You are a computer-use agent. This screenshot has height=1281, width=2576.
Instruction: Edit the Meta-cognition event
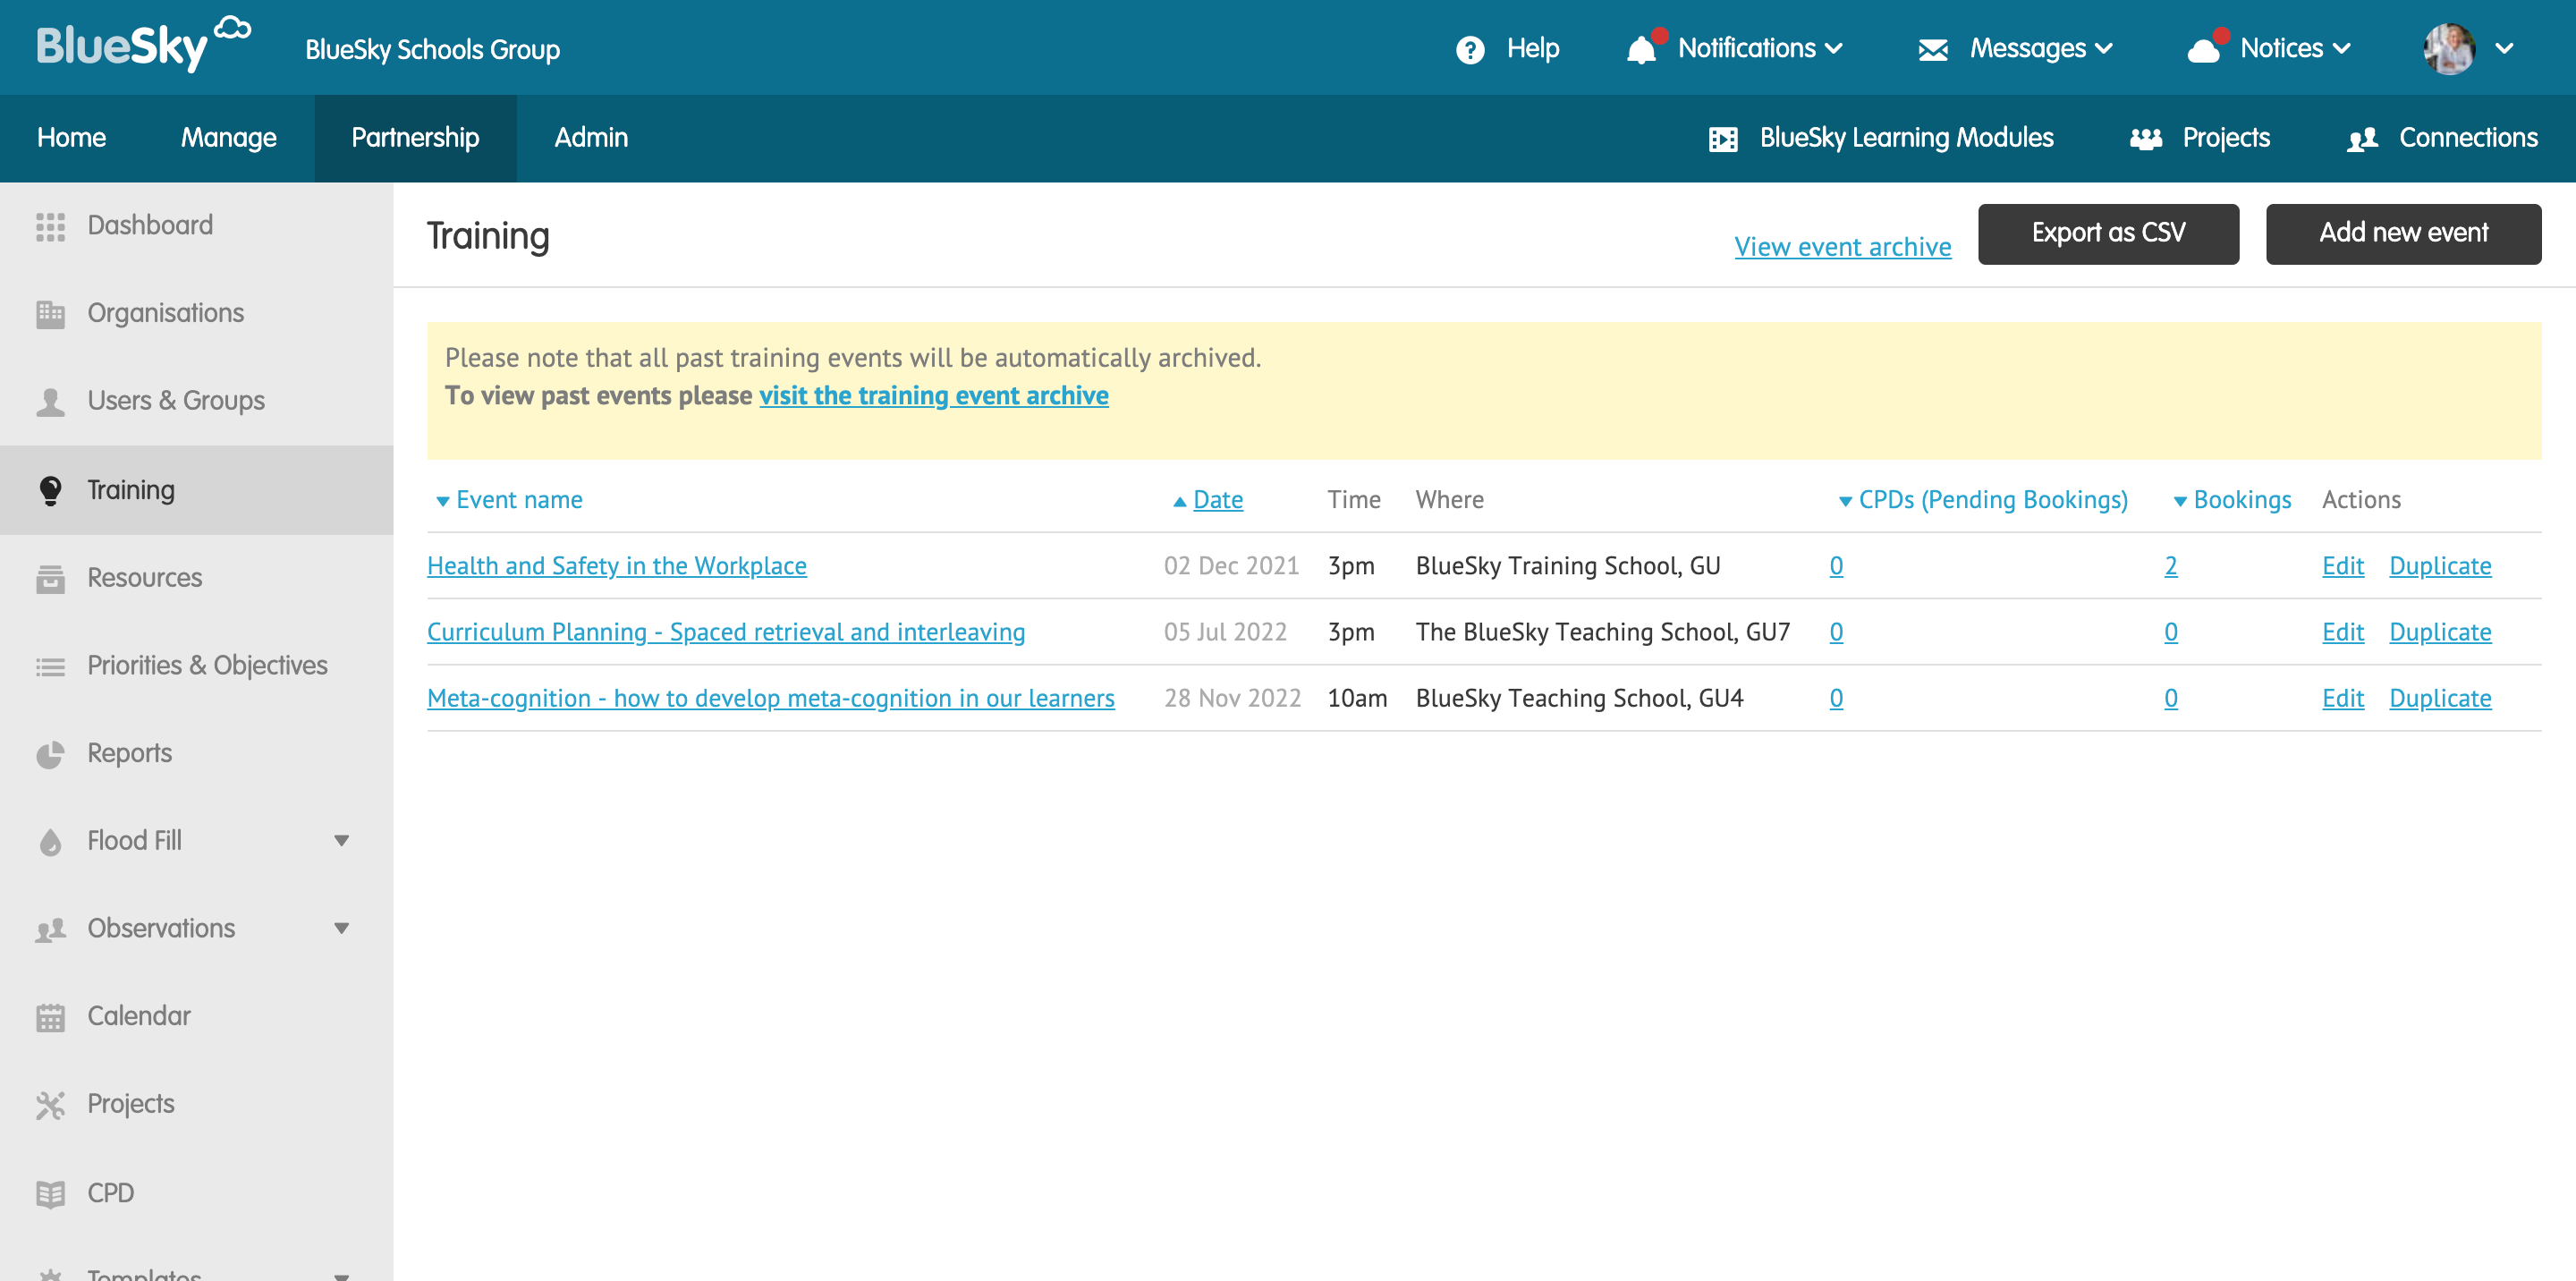(2342, 698)
